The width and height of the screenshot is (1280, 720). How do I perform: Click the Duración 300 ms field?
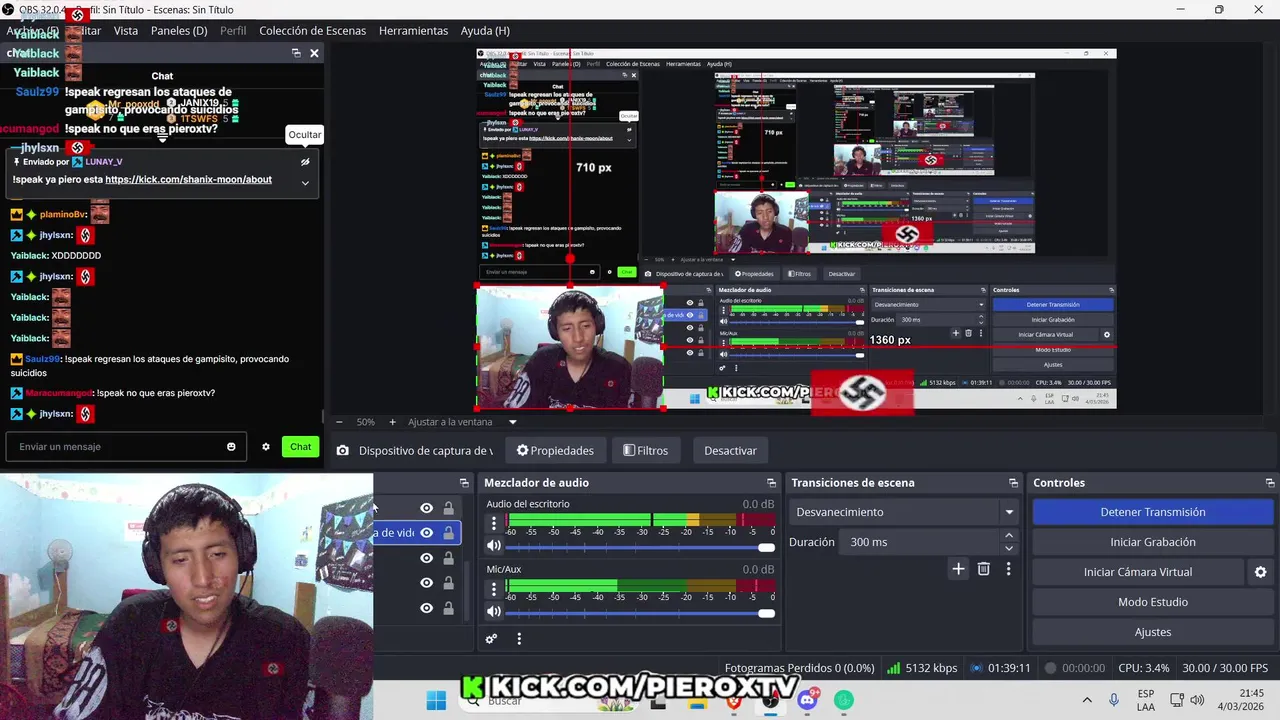pos(920,542)
